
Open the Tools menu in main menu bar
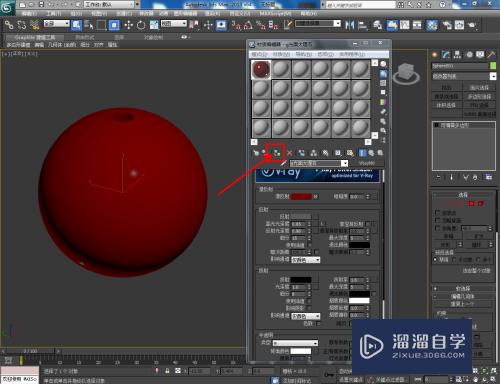(x=53, y=13)
